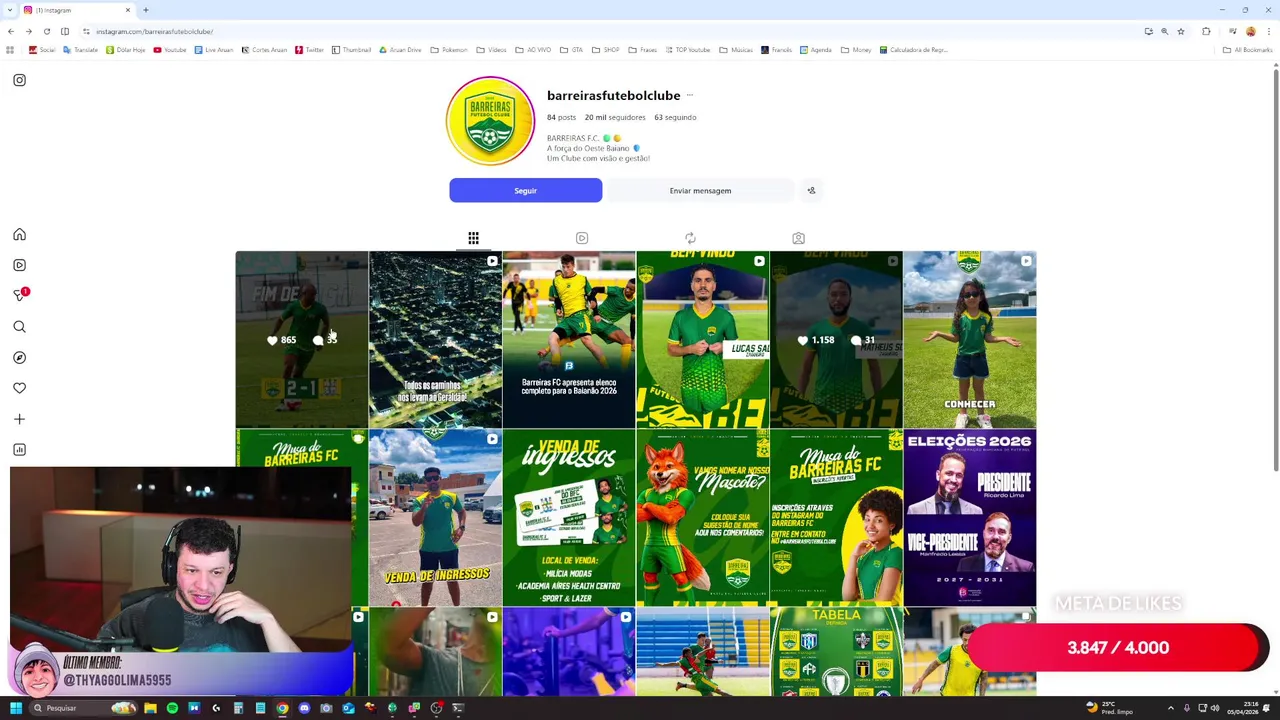Expand the Músicas bookmarks folder
Screen dimensions: 1280x720
736,49
